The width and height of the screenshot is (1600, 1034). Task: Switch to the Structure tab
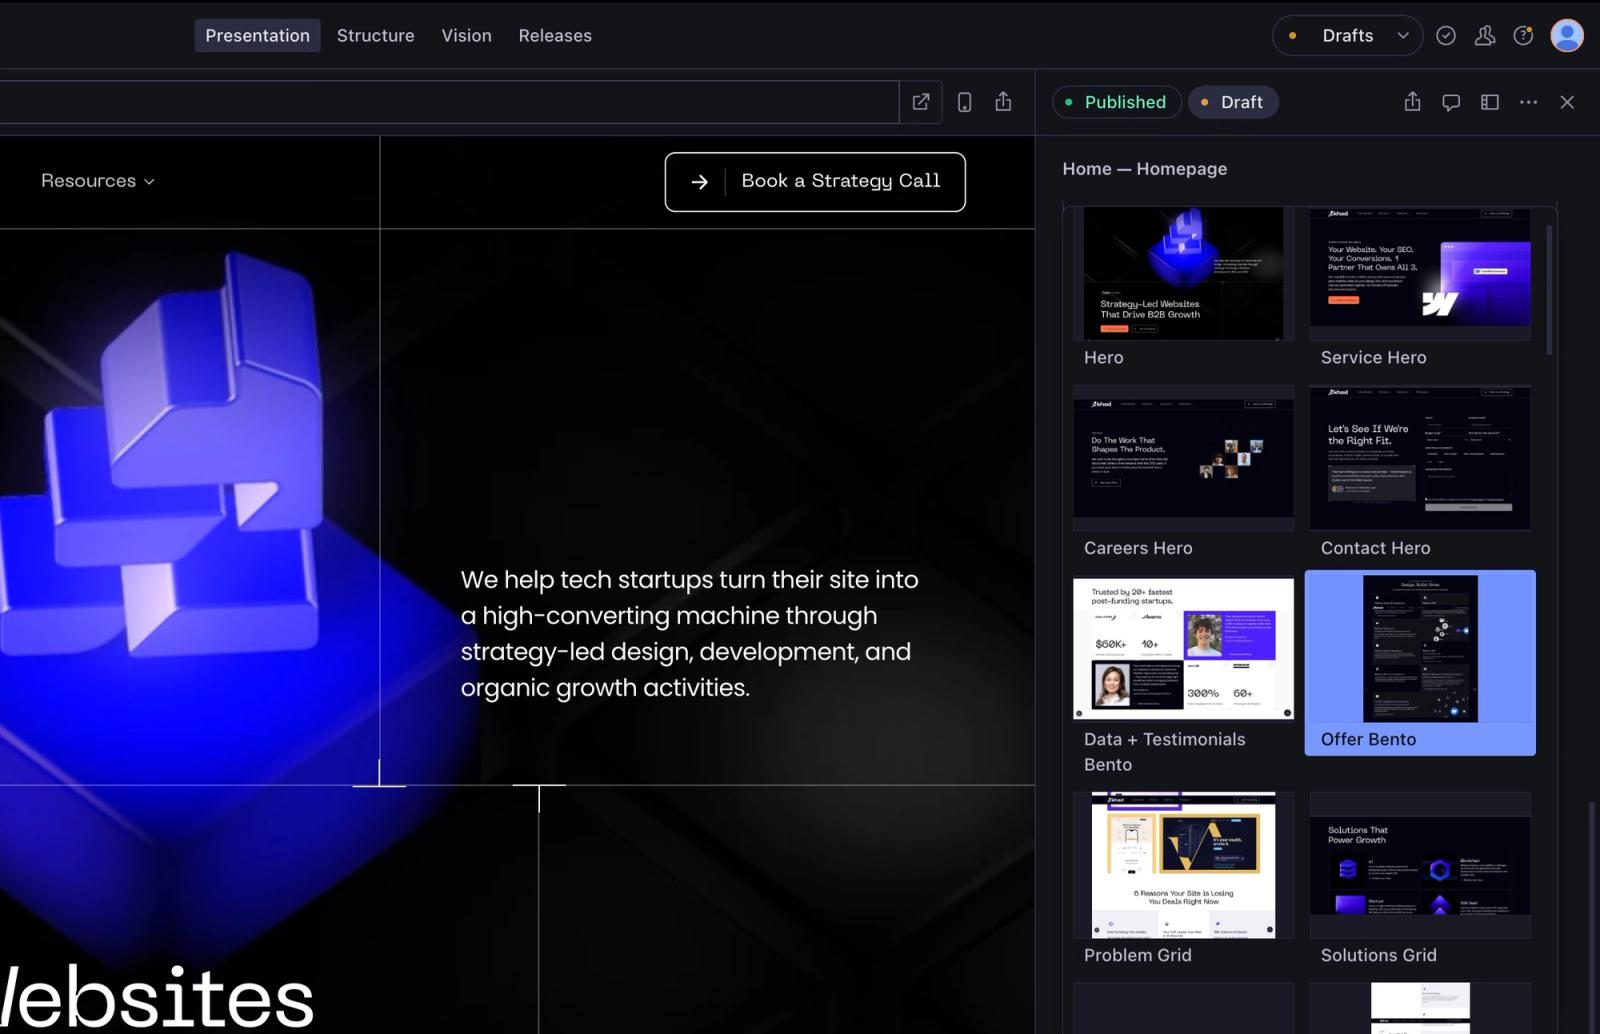[x=376, y=35]
